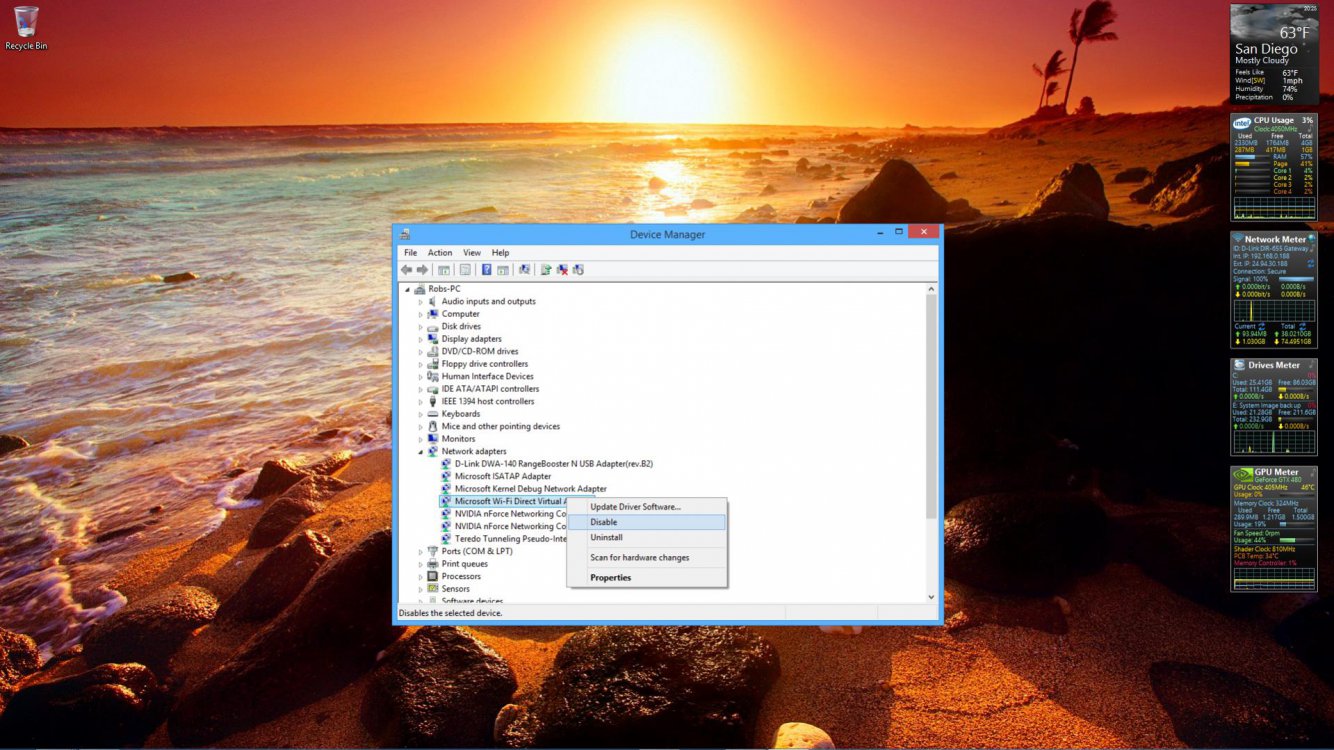Open the View menu
This screenshot has height=750, width=1334.
[x=472, y=253]
